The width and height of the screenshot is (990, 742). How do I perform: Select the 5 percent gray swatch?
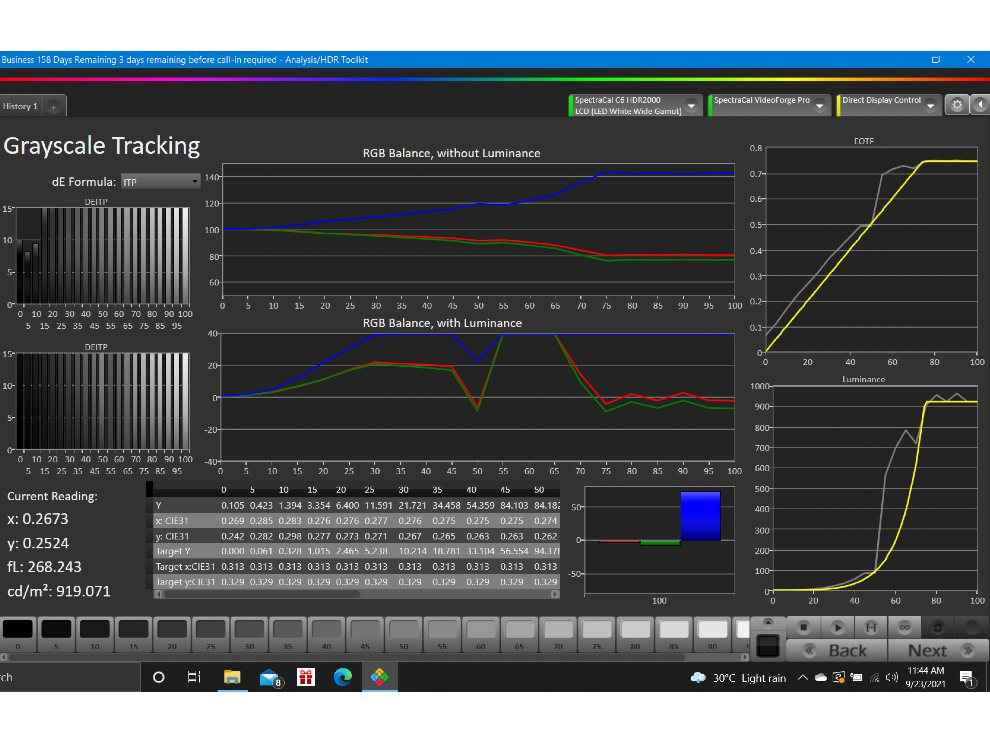[x=56, y=633]
